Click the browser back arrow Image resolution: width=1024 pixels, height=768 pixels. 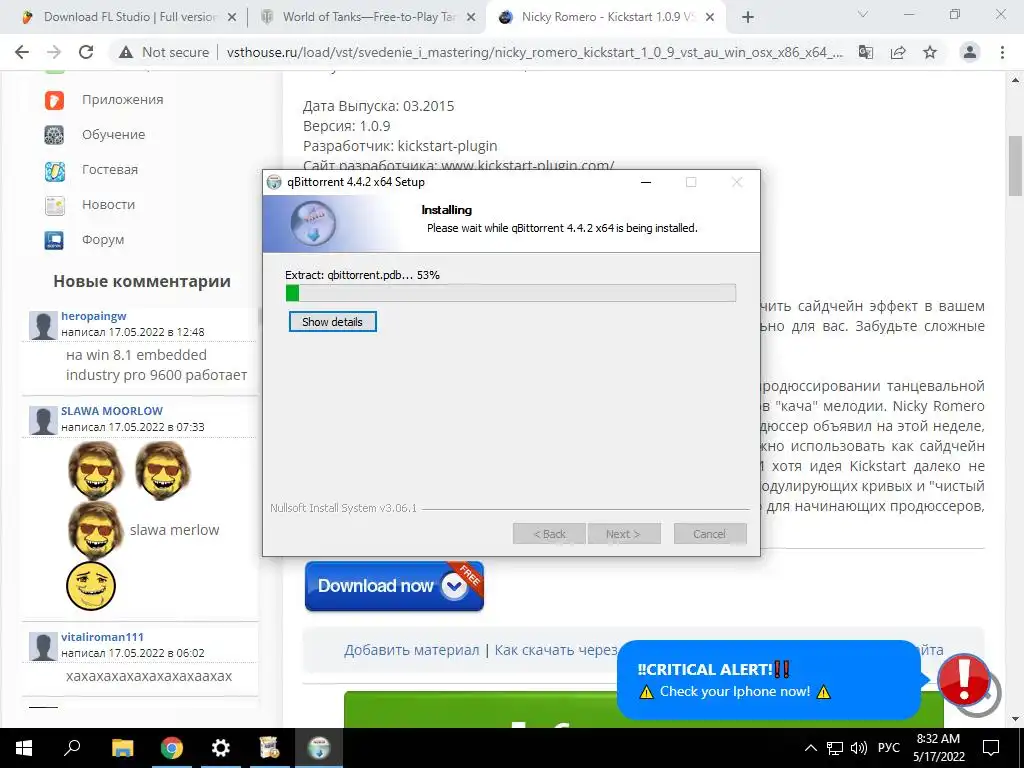[22, 52]
